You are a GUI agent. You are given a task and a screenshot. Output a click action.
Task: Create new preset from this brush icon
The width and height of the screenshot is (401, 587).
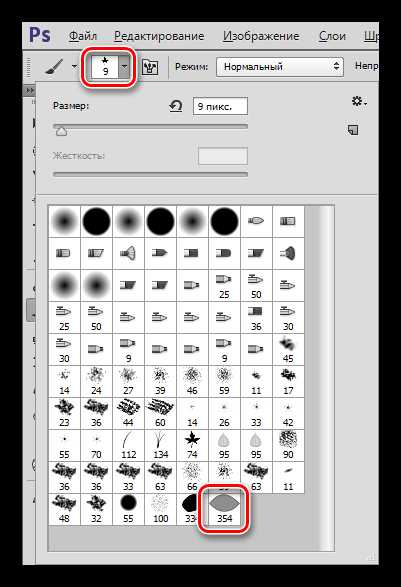tap(353, 130)
